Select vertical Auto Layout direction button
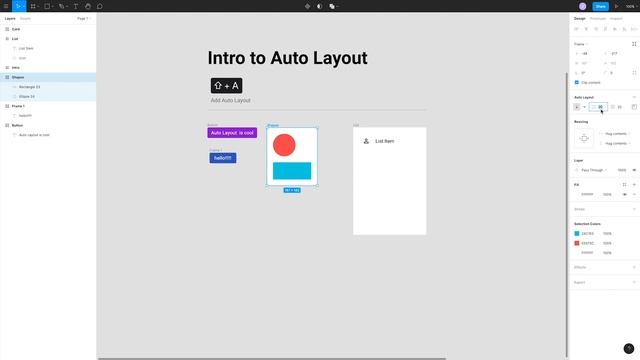 click(x=577, y=107)
